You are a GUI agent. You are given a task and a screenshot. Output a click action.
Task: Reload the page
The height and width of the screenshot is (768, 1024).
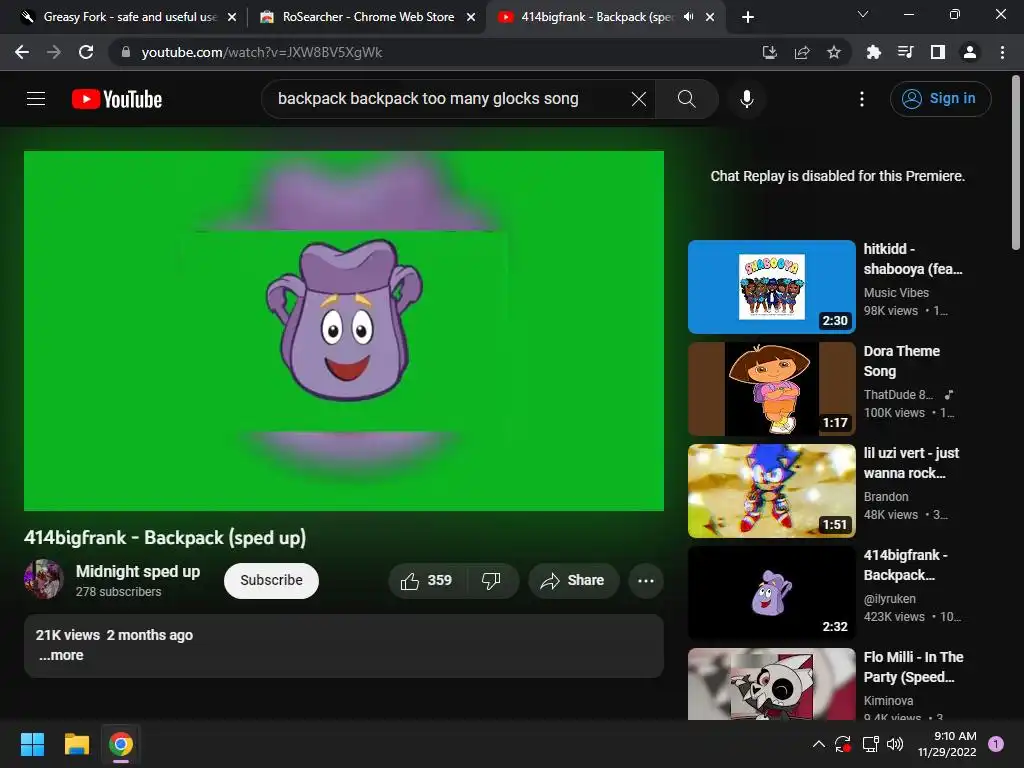[86, 52]
